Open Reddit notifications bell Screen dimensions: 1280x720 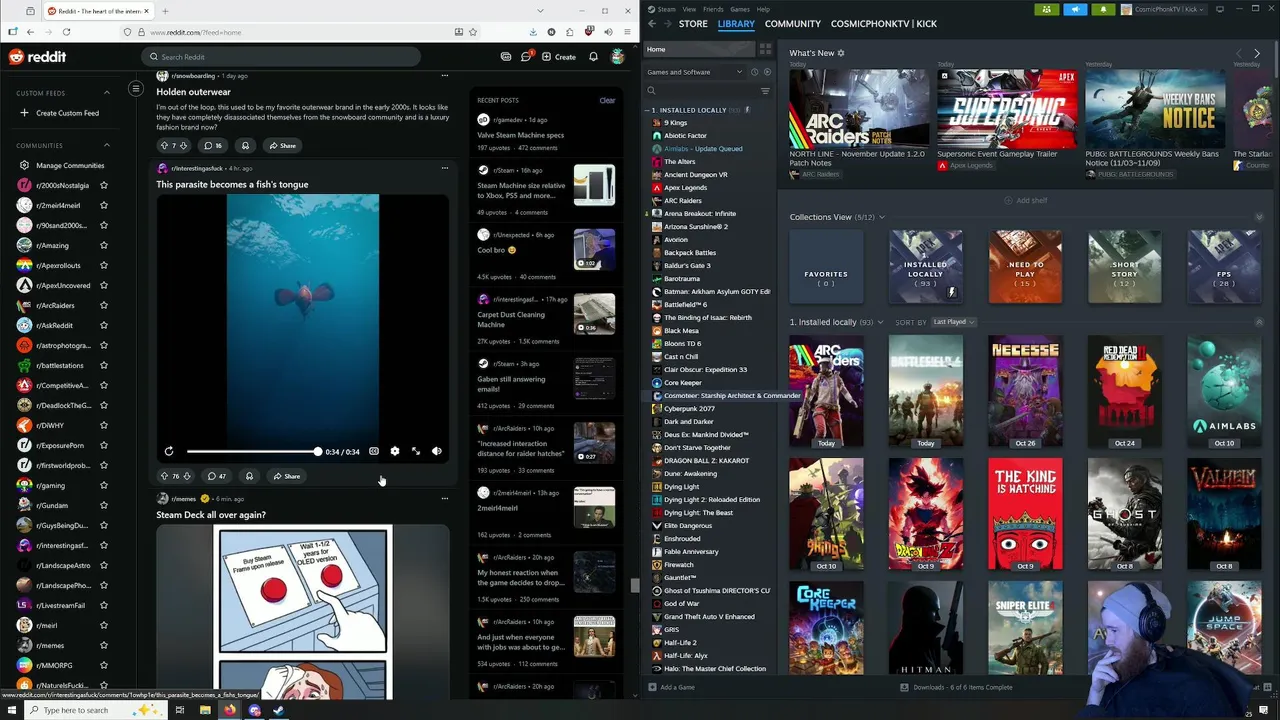click(x=593, y=57)
